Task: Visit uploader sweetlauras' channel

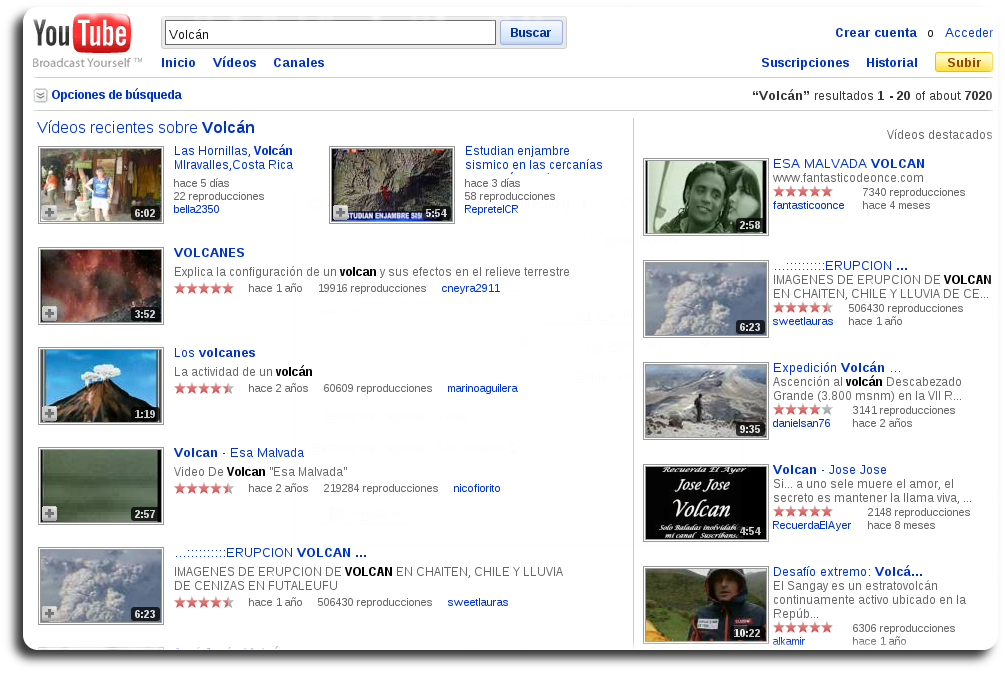Action: (803, 321)
